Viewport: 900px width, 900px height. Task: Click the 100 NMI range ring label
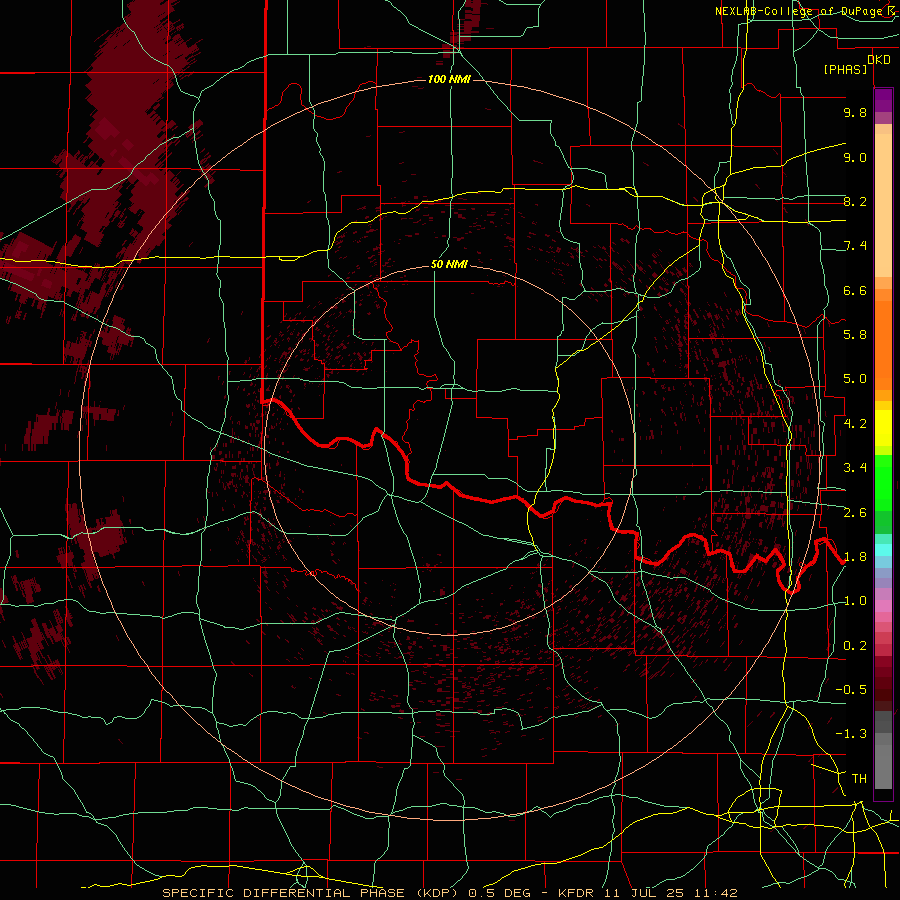[x=449, y=79]
